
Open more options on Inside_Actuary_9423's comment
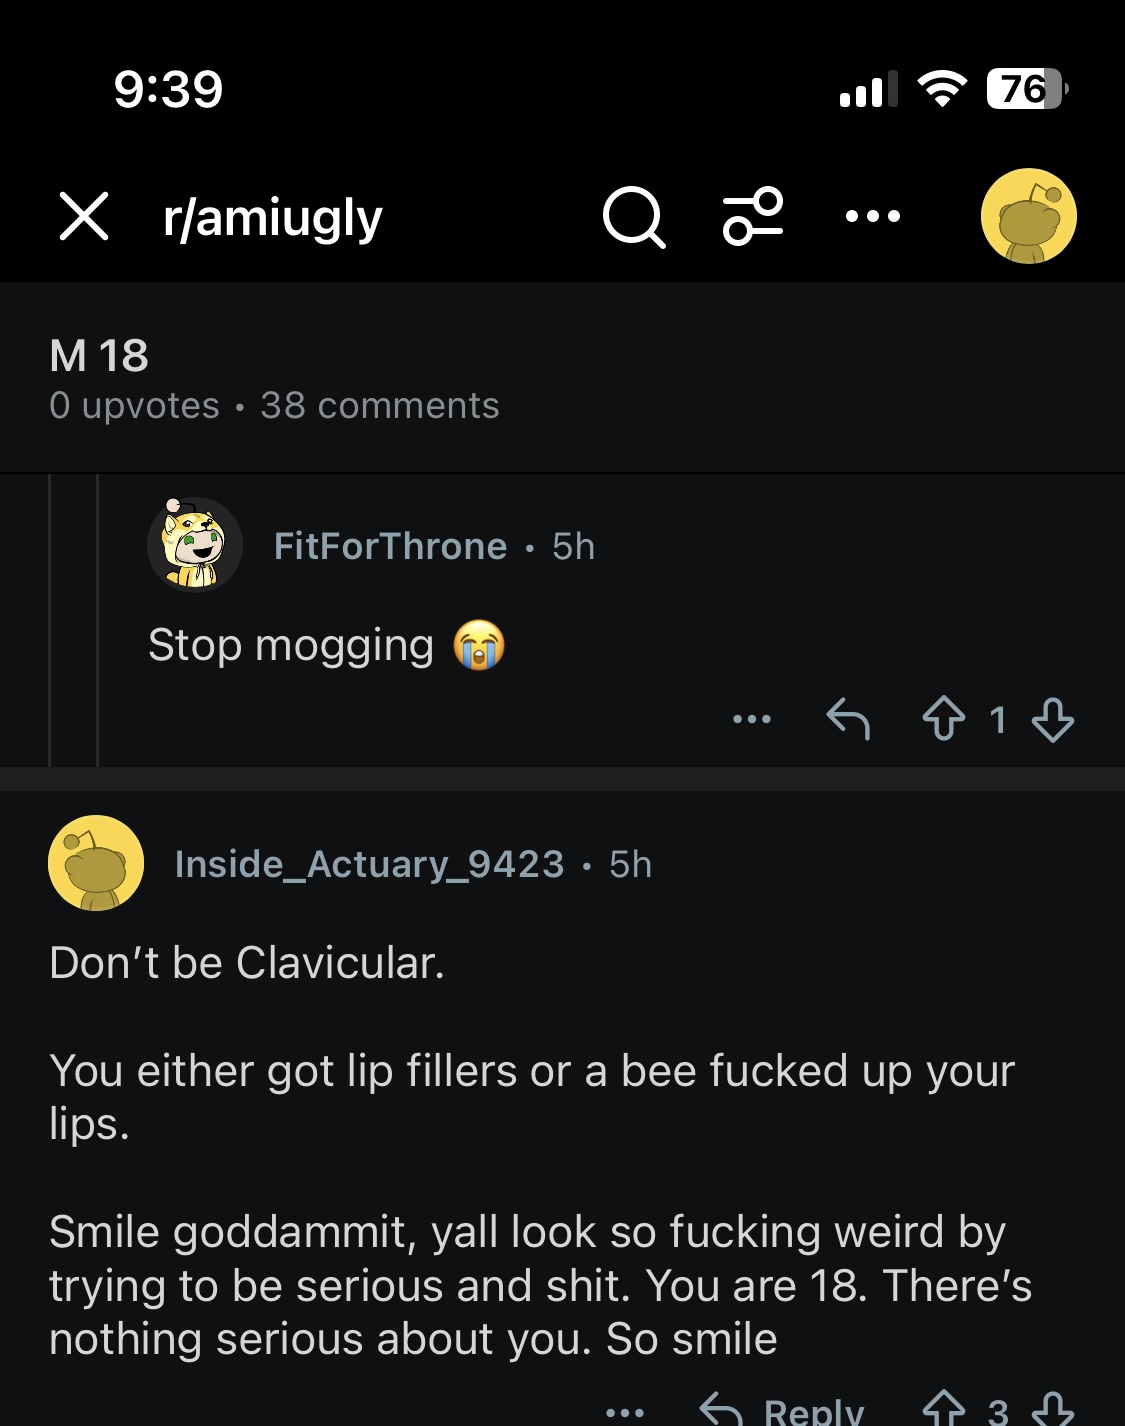[x=625, y=1412]
